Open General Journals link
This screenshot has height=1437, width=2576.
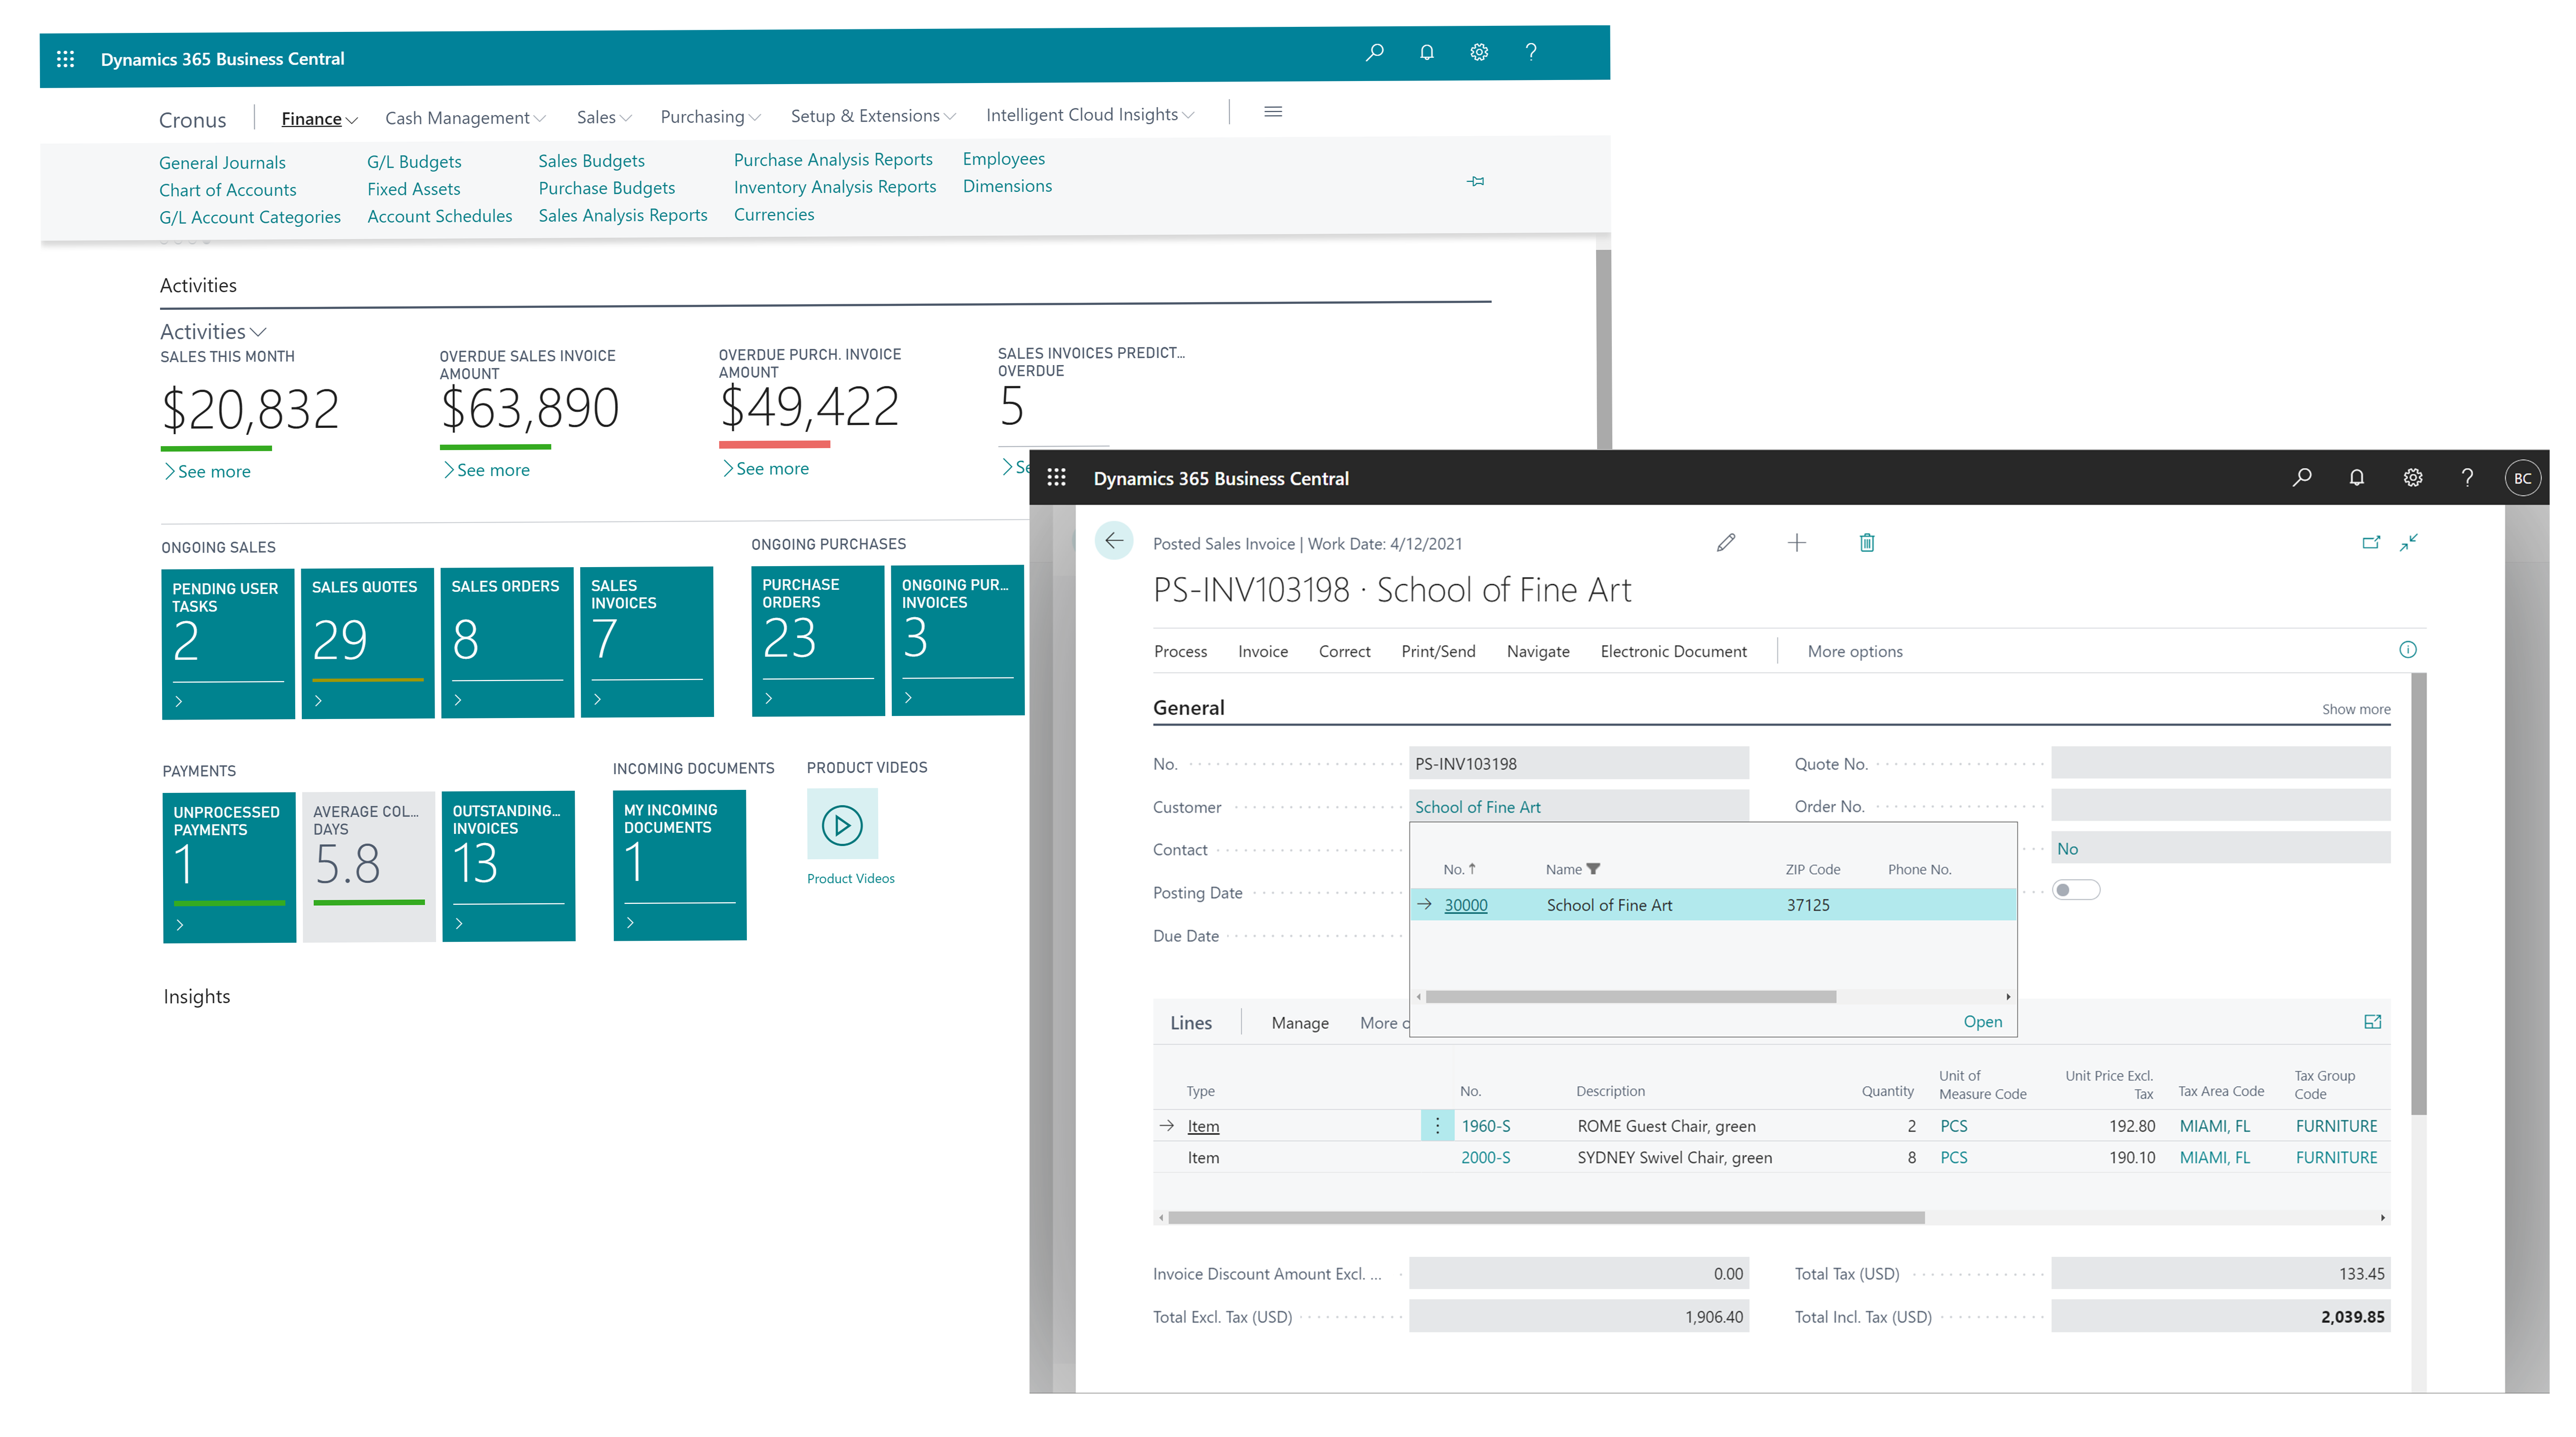222,163
